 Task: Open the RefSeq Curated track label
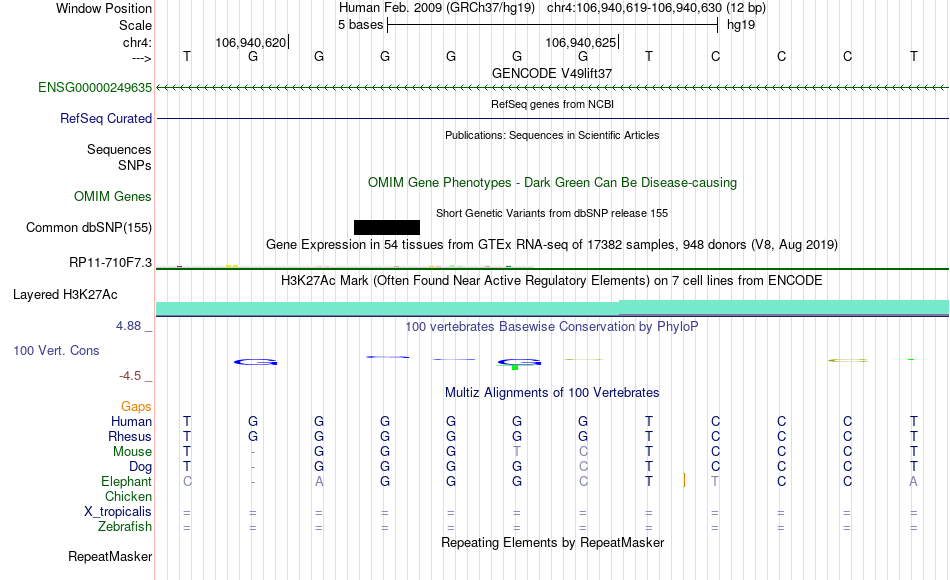click(105, 118)
